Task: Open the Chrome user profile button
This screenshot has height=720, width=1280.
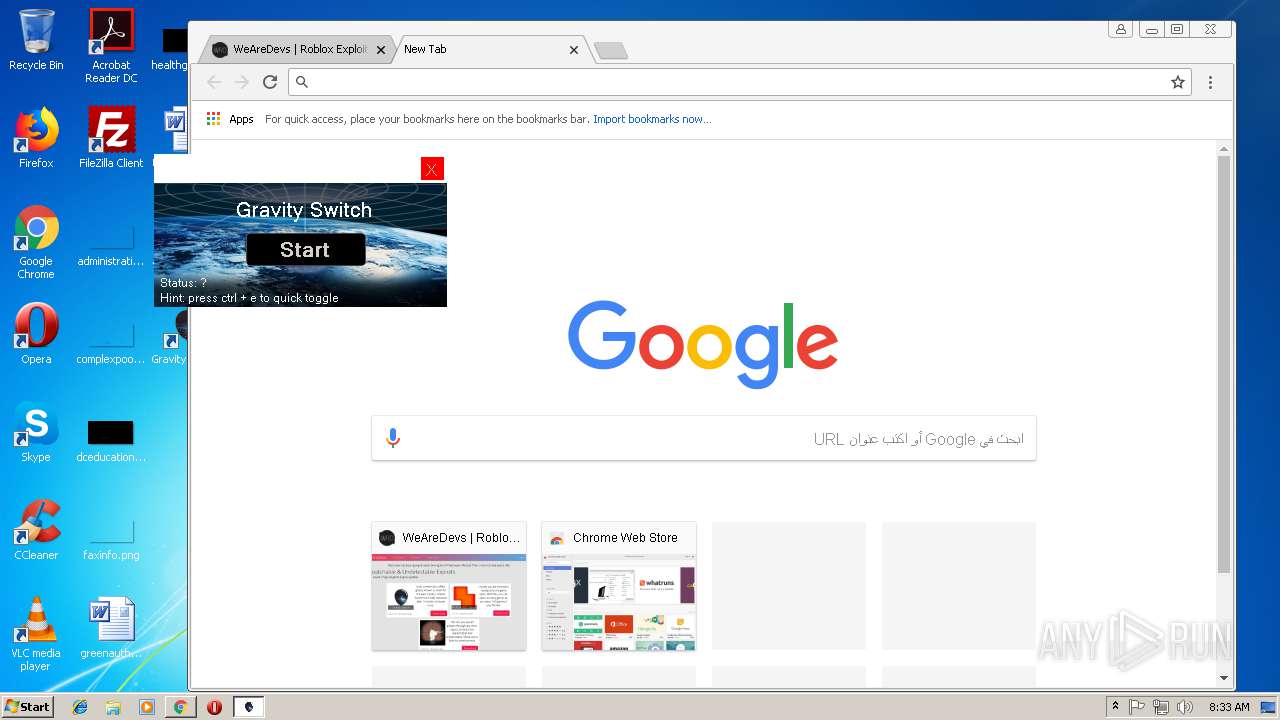Action: [1121, 29]
